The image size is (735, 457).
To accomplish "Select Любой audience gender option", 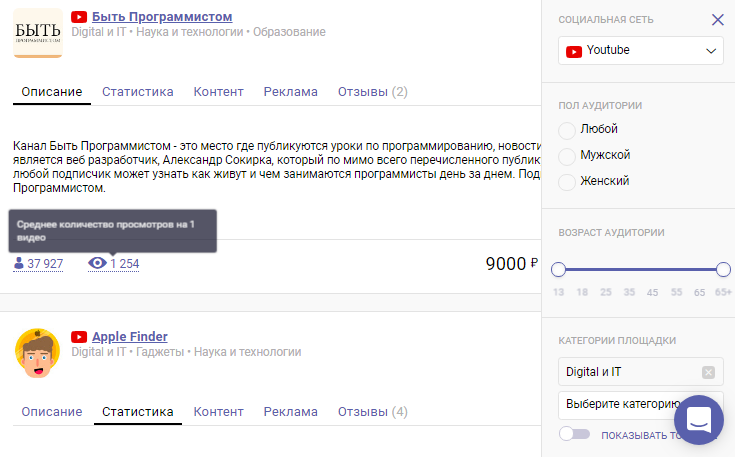I will [x=567, y=130].
